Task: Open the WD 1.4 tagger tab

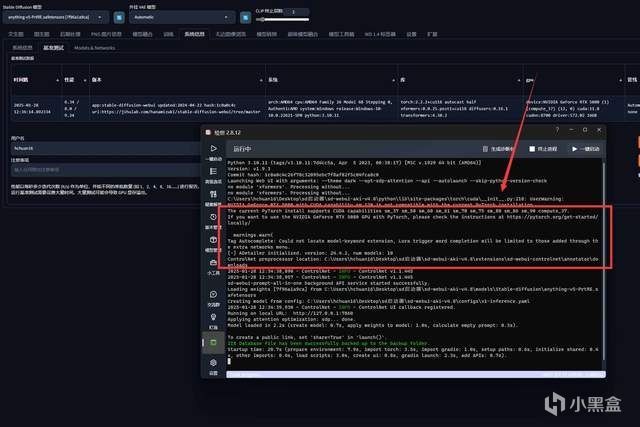Action: [380, 34]
